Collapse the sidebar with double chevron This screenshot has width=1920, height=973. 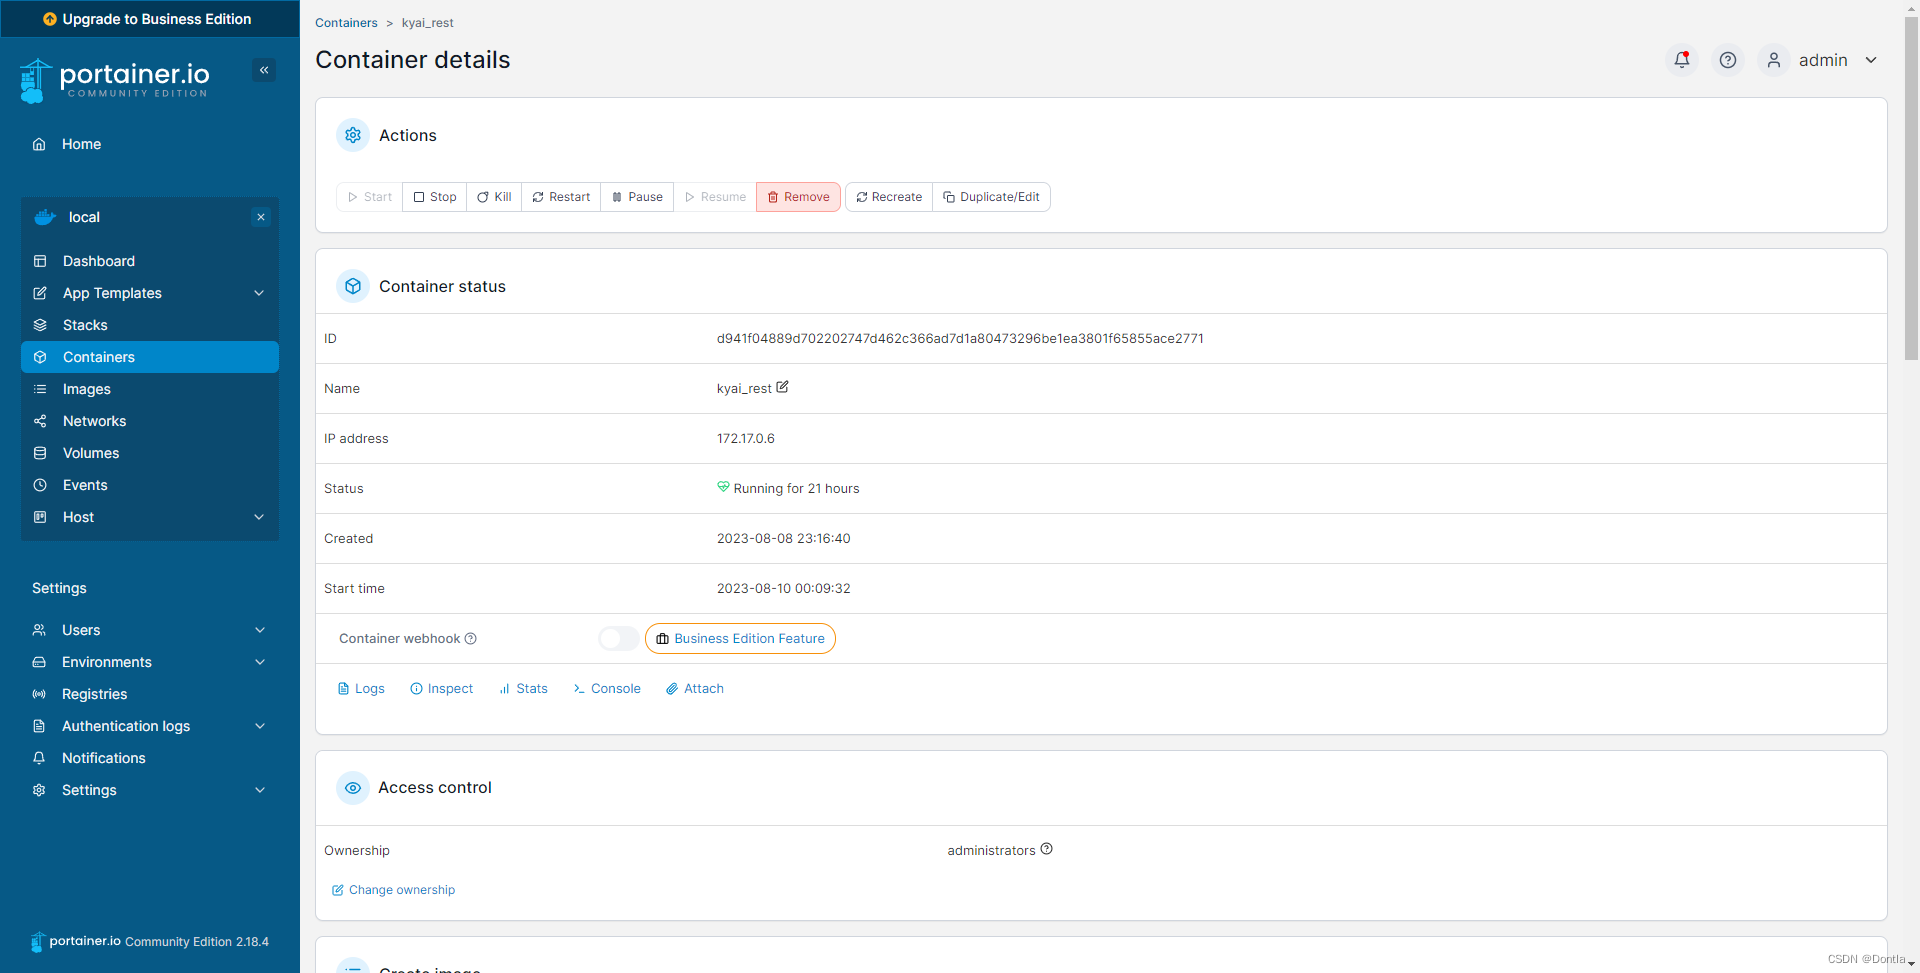[x=264, y=70]
